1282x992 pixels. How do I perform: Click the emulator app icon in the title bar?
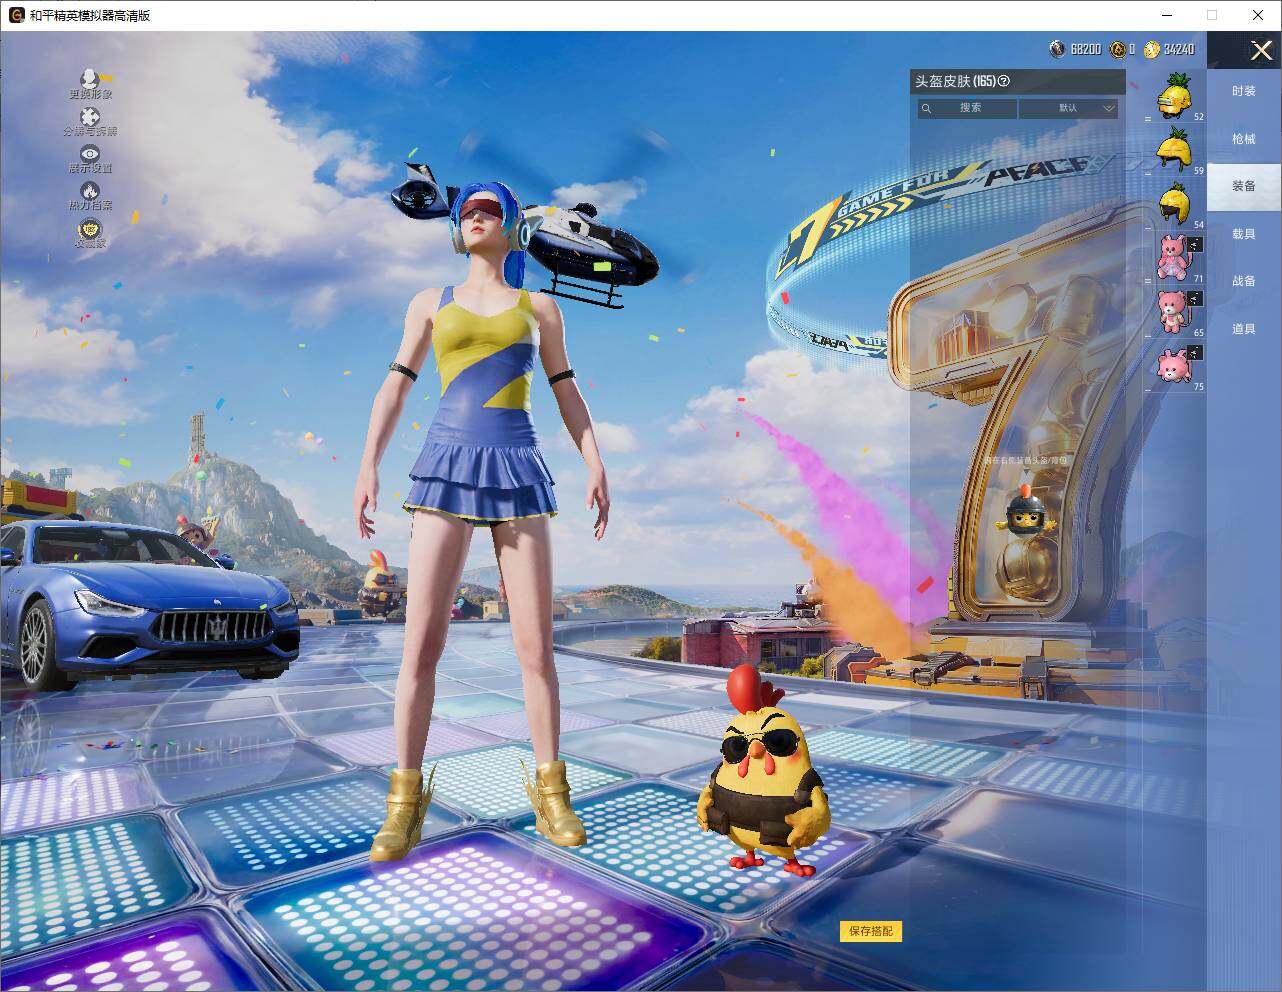(x=16, y=15)
